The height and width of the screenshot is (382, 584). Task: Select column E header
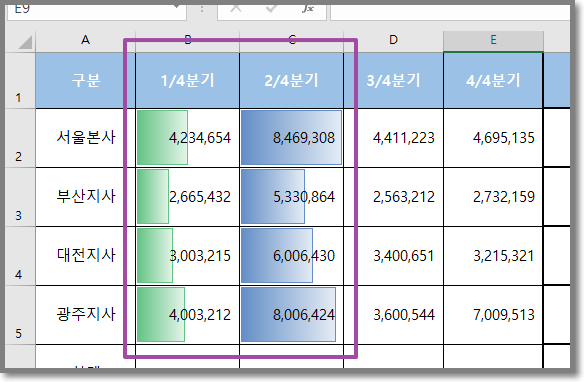(493, 41)
